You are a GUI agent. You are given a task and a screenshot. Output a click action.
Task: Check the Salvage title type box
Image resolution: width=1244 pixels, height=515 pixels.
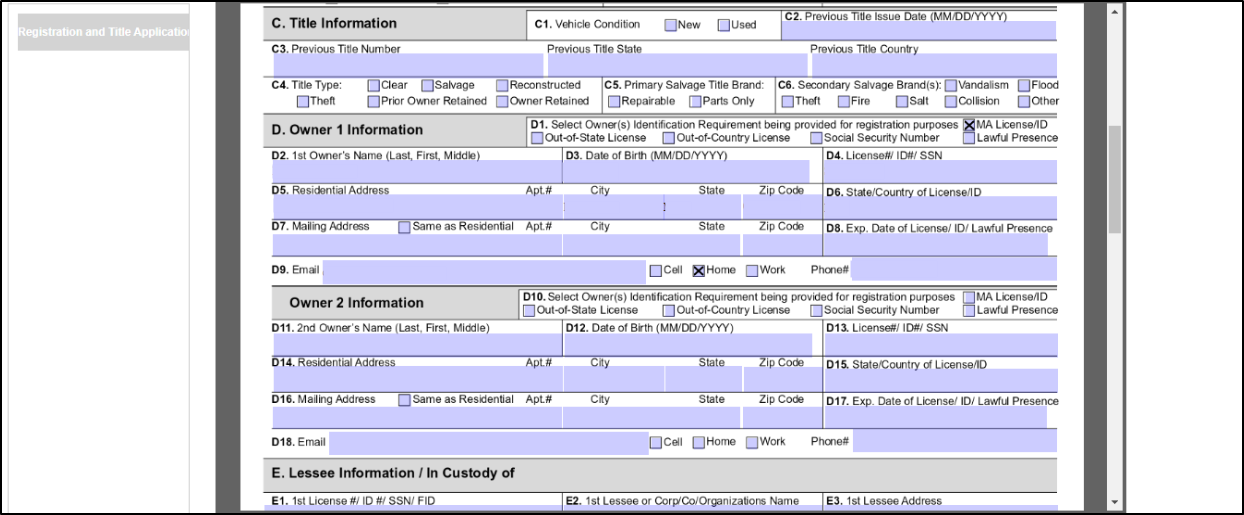pyautogui.click(x=427, y=86)
